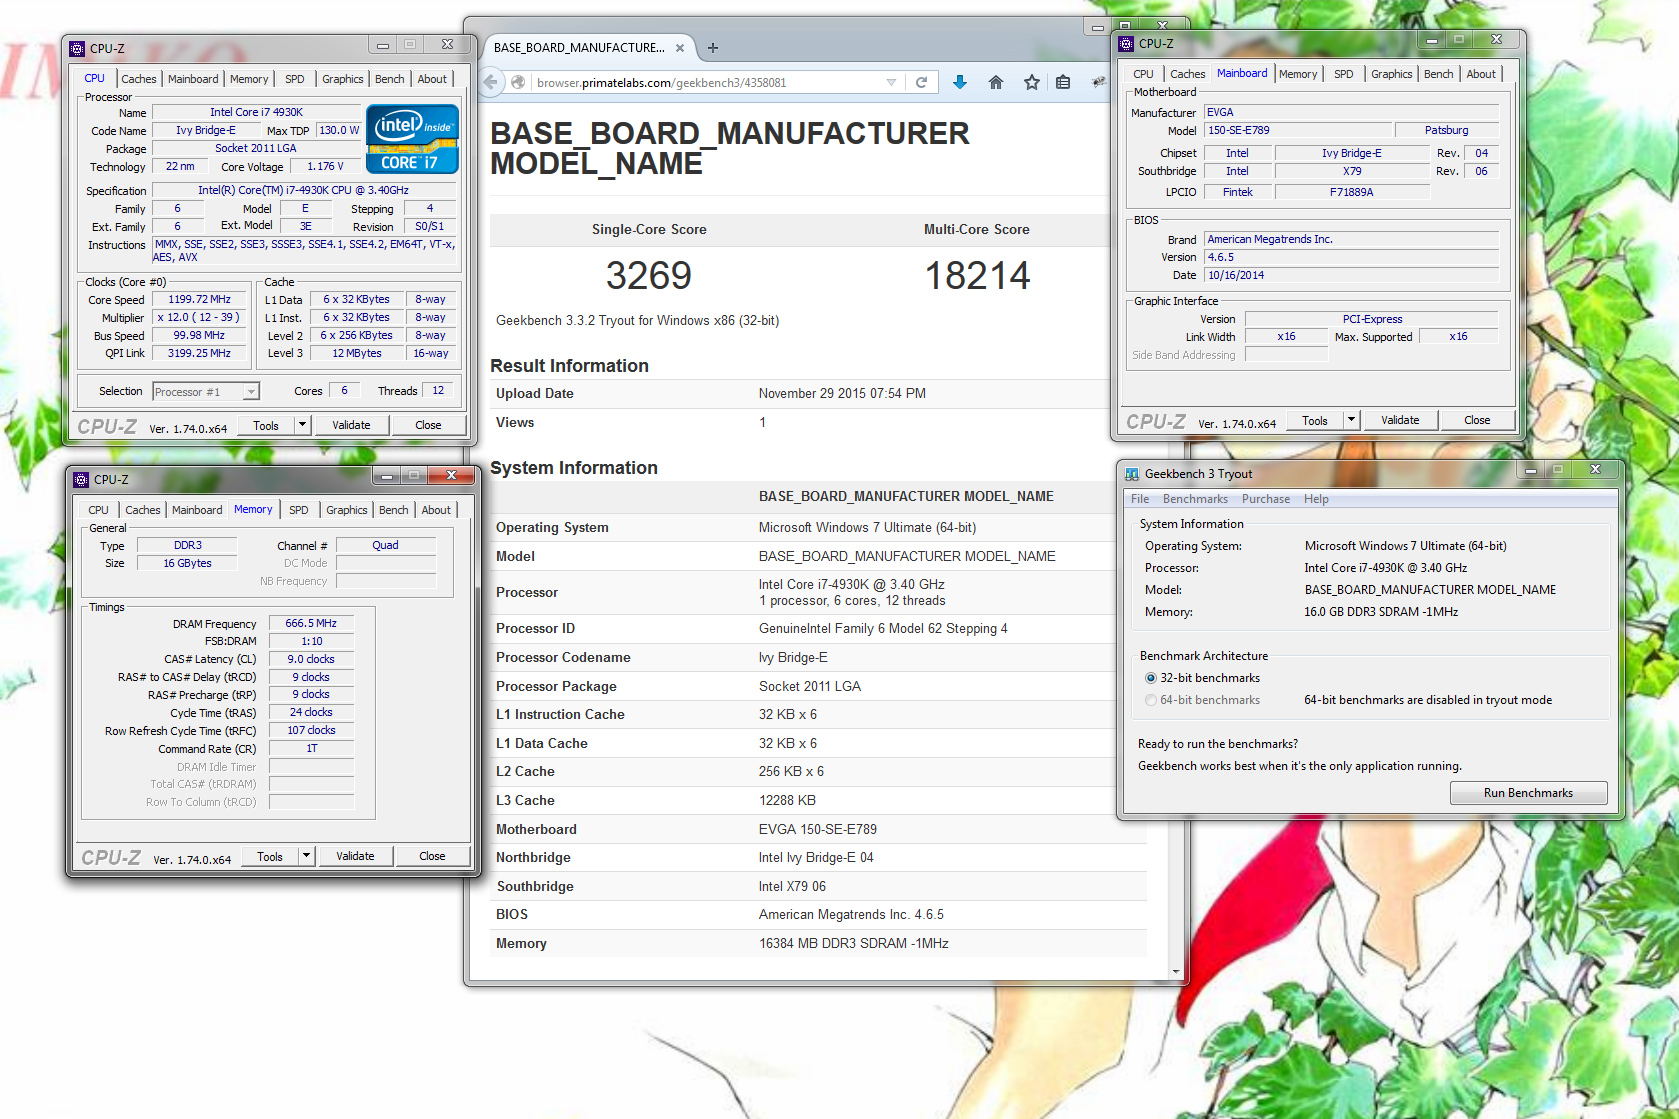1679x1119 pixels.
Task: Click Tools button in the Memory window
Action: (x=270, y=856)
